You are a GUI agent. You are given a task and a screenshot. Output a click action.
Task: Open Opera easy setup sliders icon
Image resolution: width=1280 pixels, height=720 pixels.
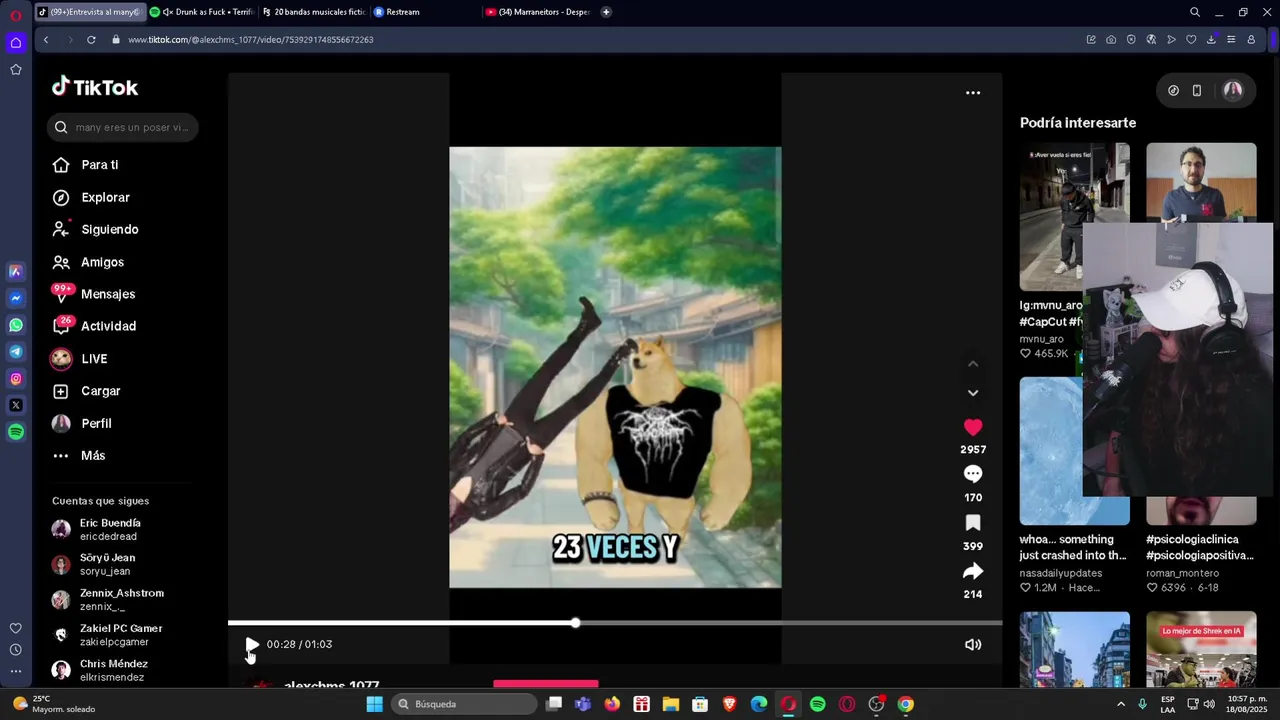coord(1231,40)
